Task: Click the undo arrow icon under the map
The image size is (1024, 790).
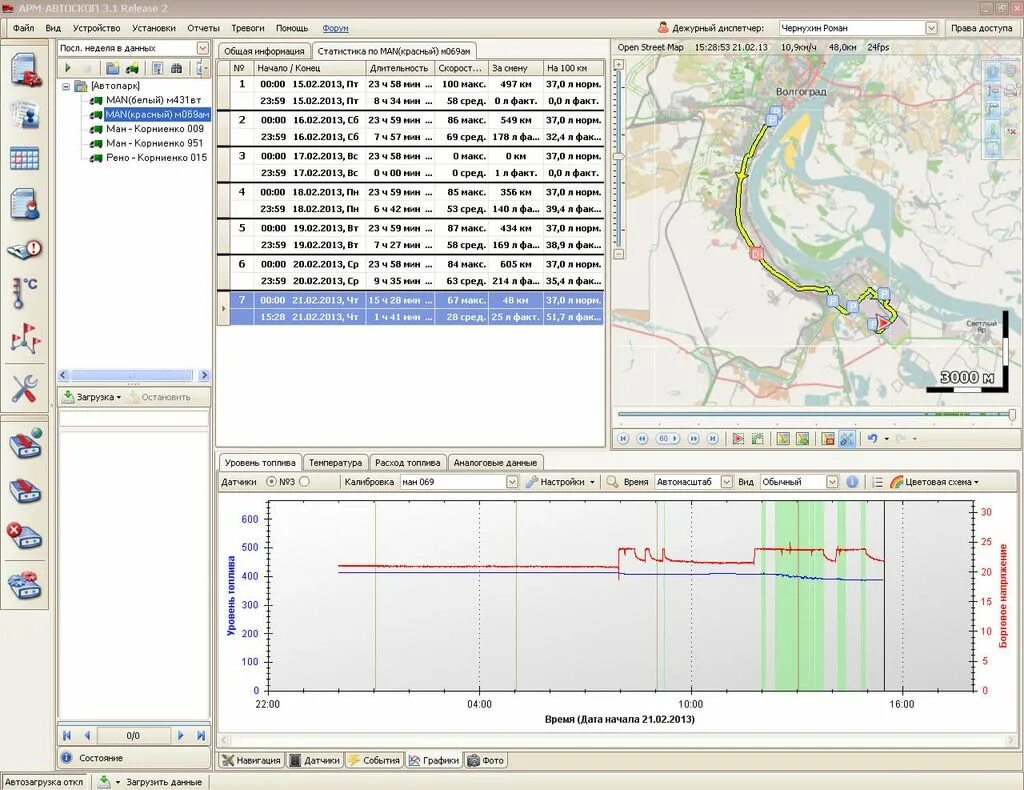Action: point(872,437)
